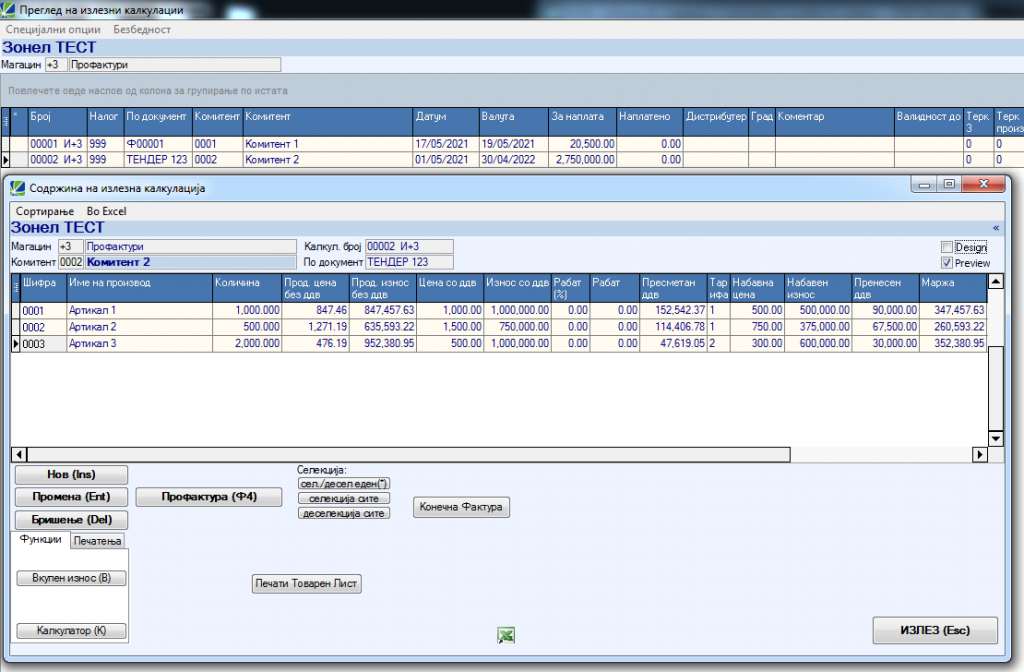Click the horizontal scrollbar thumb of the items grid

(408, 455)
